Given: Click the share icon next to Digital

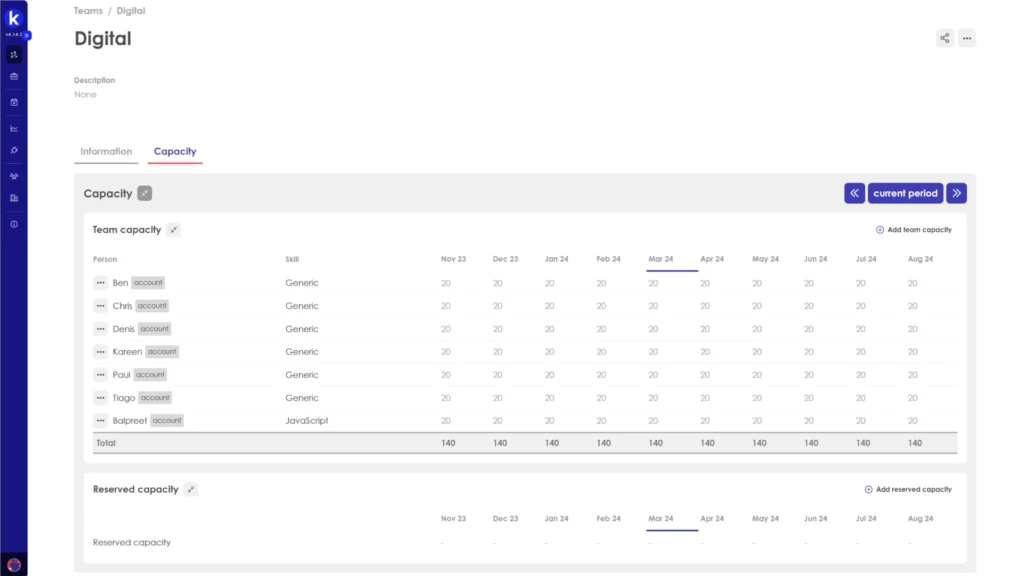Looking at the screenshot, I should click(x=944, y=38).
